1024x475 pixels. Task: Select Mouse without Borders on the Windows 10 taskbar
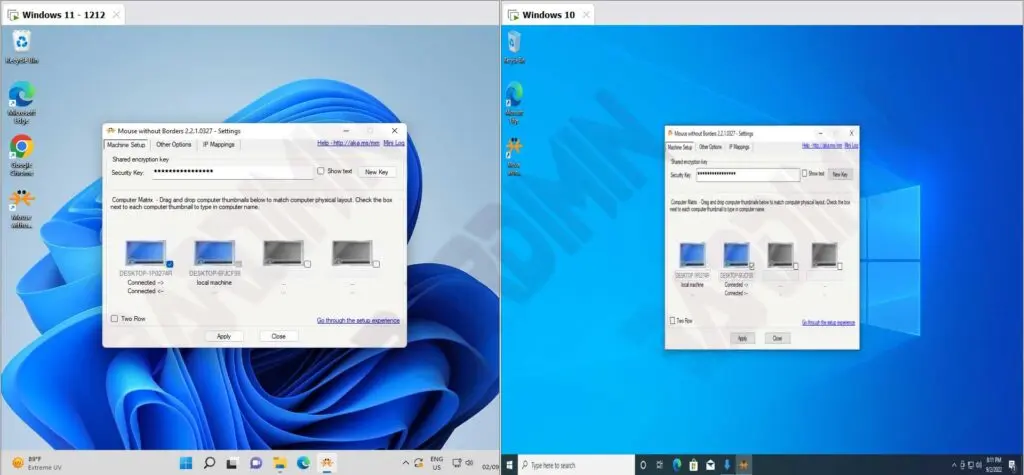click(743, 465)
